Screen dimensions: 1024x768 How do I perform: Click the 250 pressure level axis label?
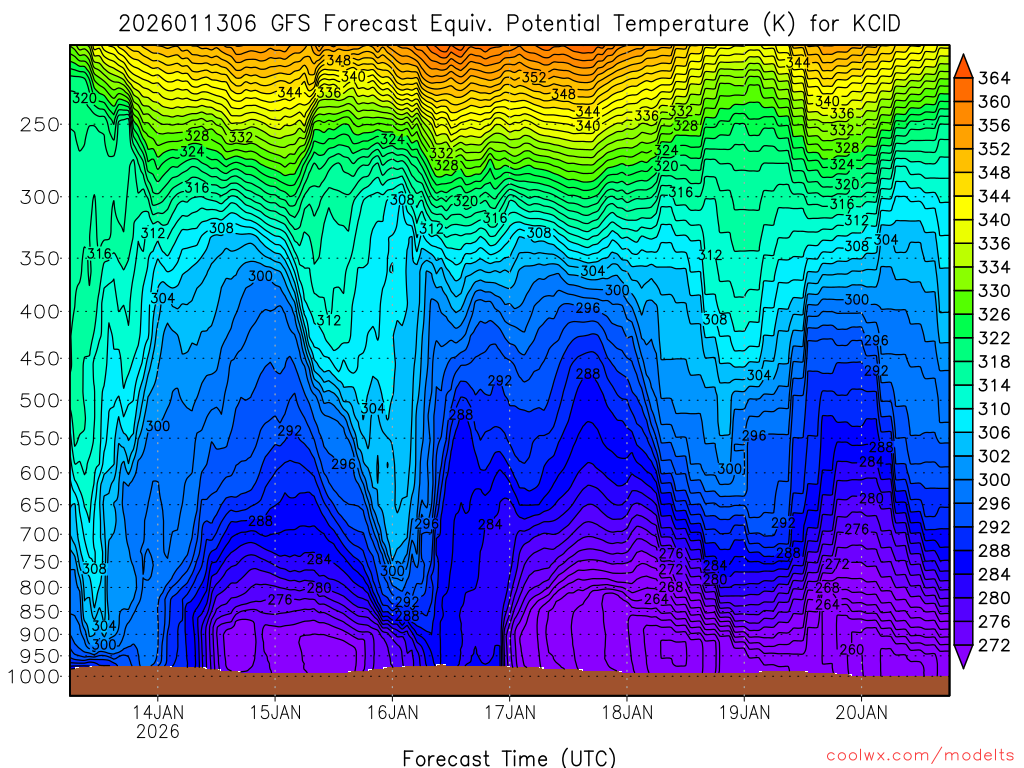40,124
